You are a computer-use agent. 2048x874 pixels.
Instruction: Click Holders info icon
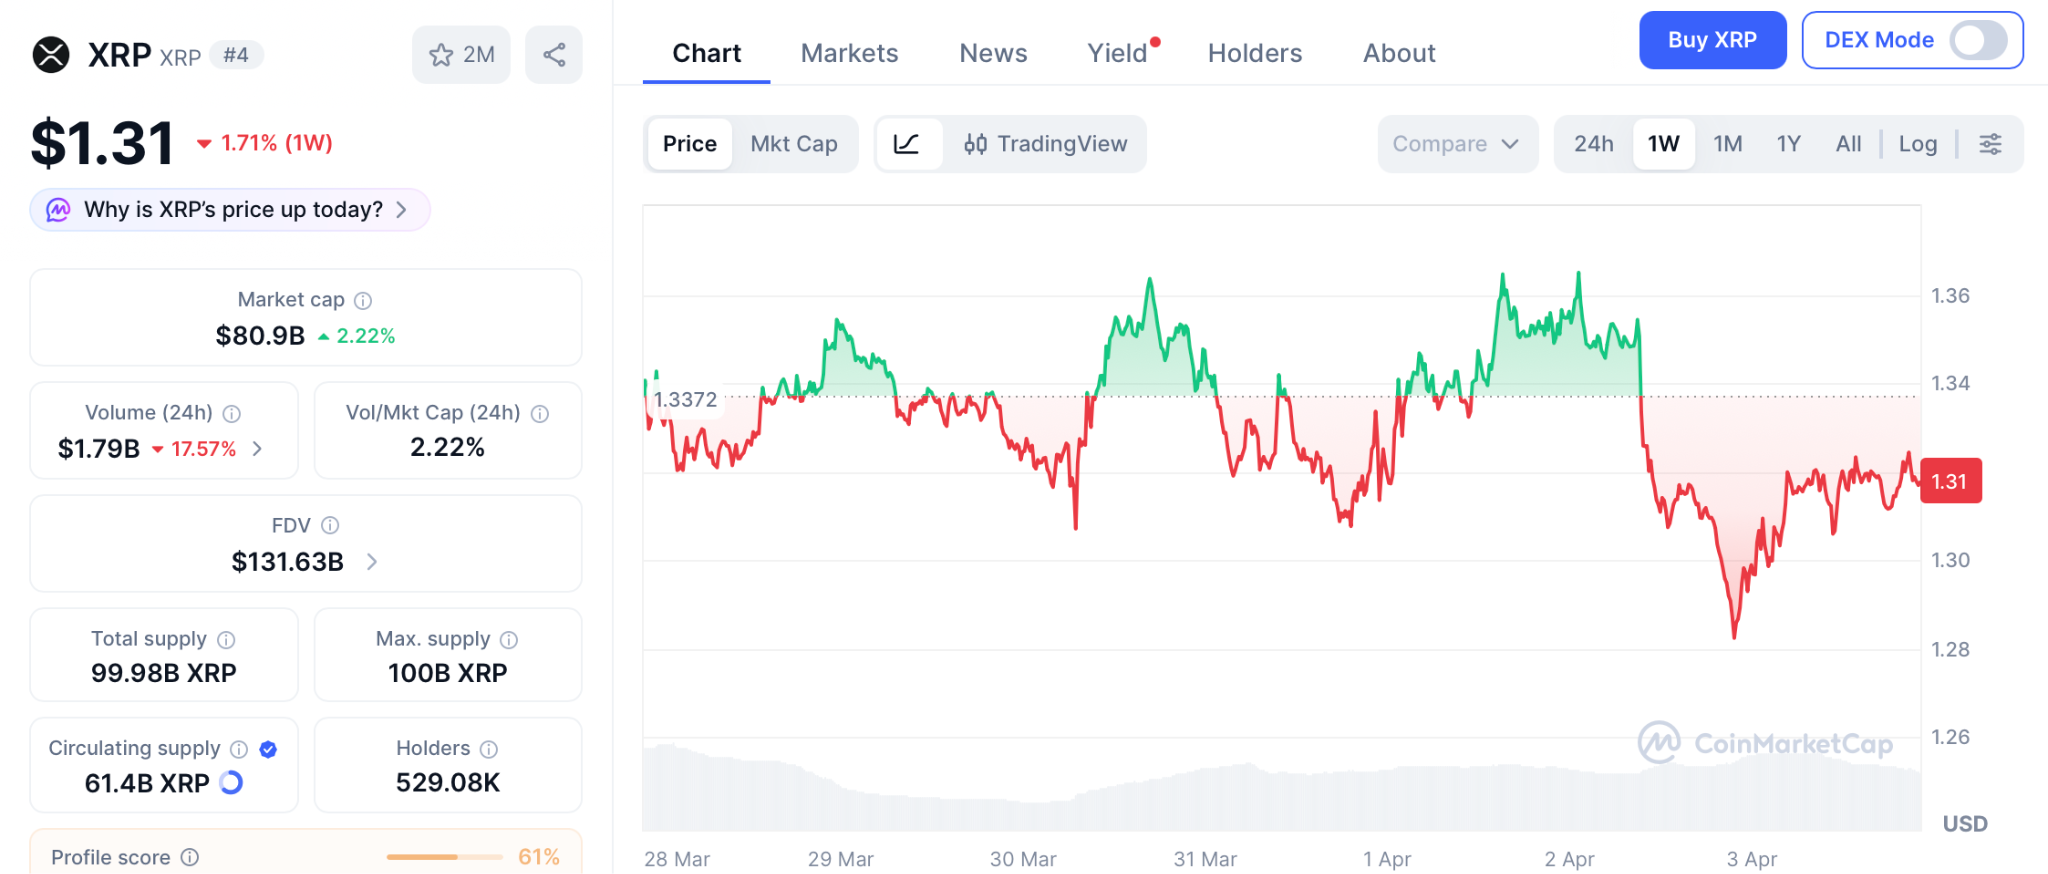[x=489, y=749]
